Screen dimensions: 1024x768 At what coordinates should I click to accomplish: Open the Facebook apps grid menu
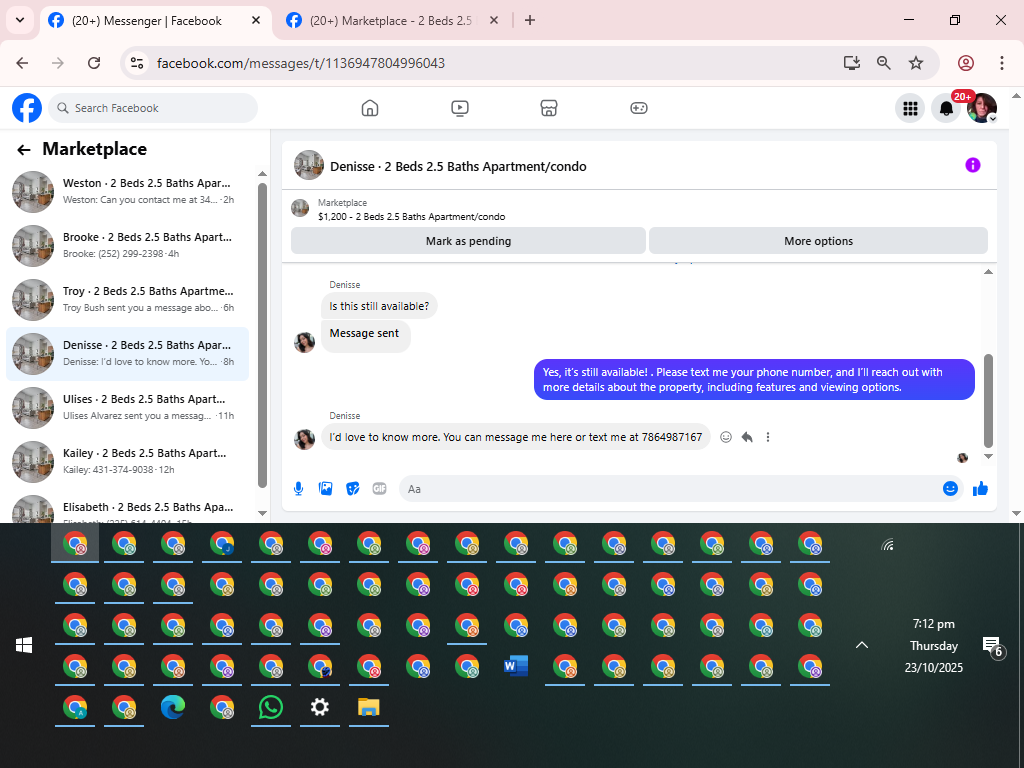tap(910, 108)
